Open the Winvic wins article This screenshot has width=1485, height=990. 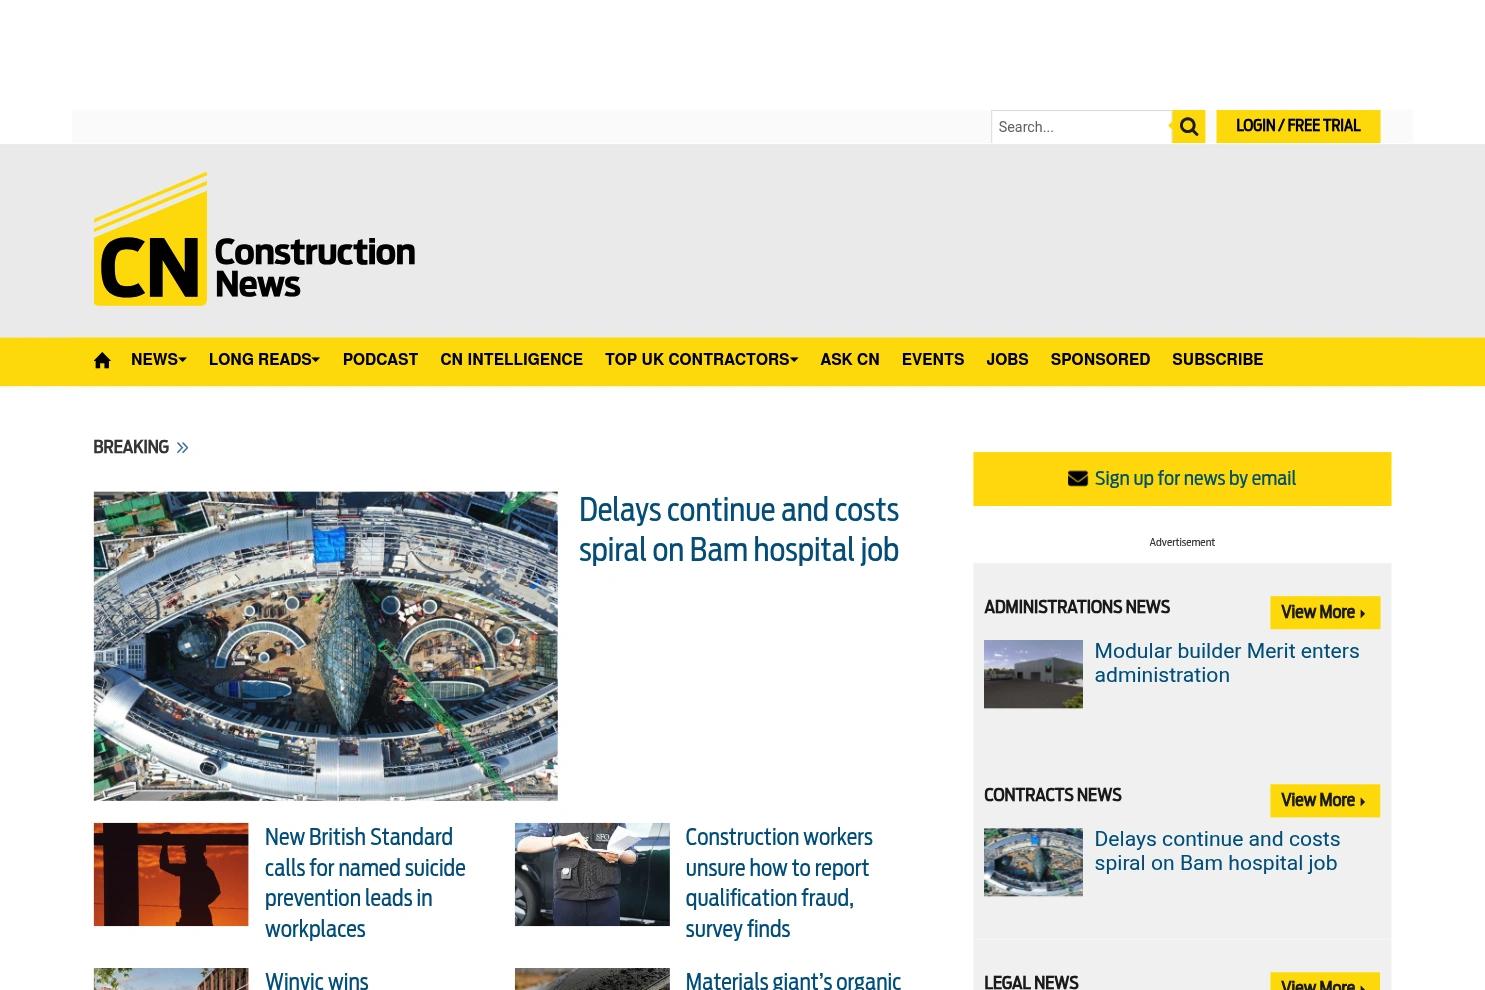tap(317, 980)
